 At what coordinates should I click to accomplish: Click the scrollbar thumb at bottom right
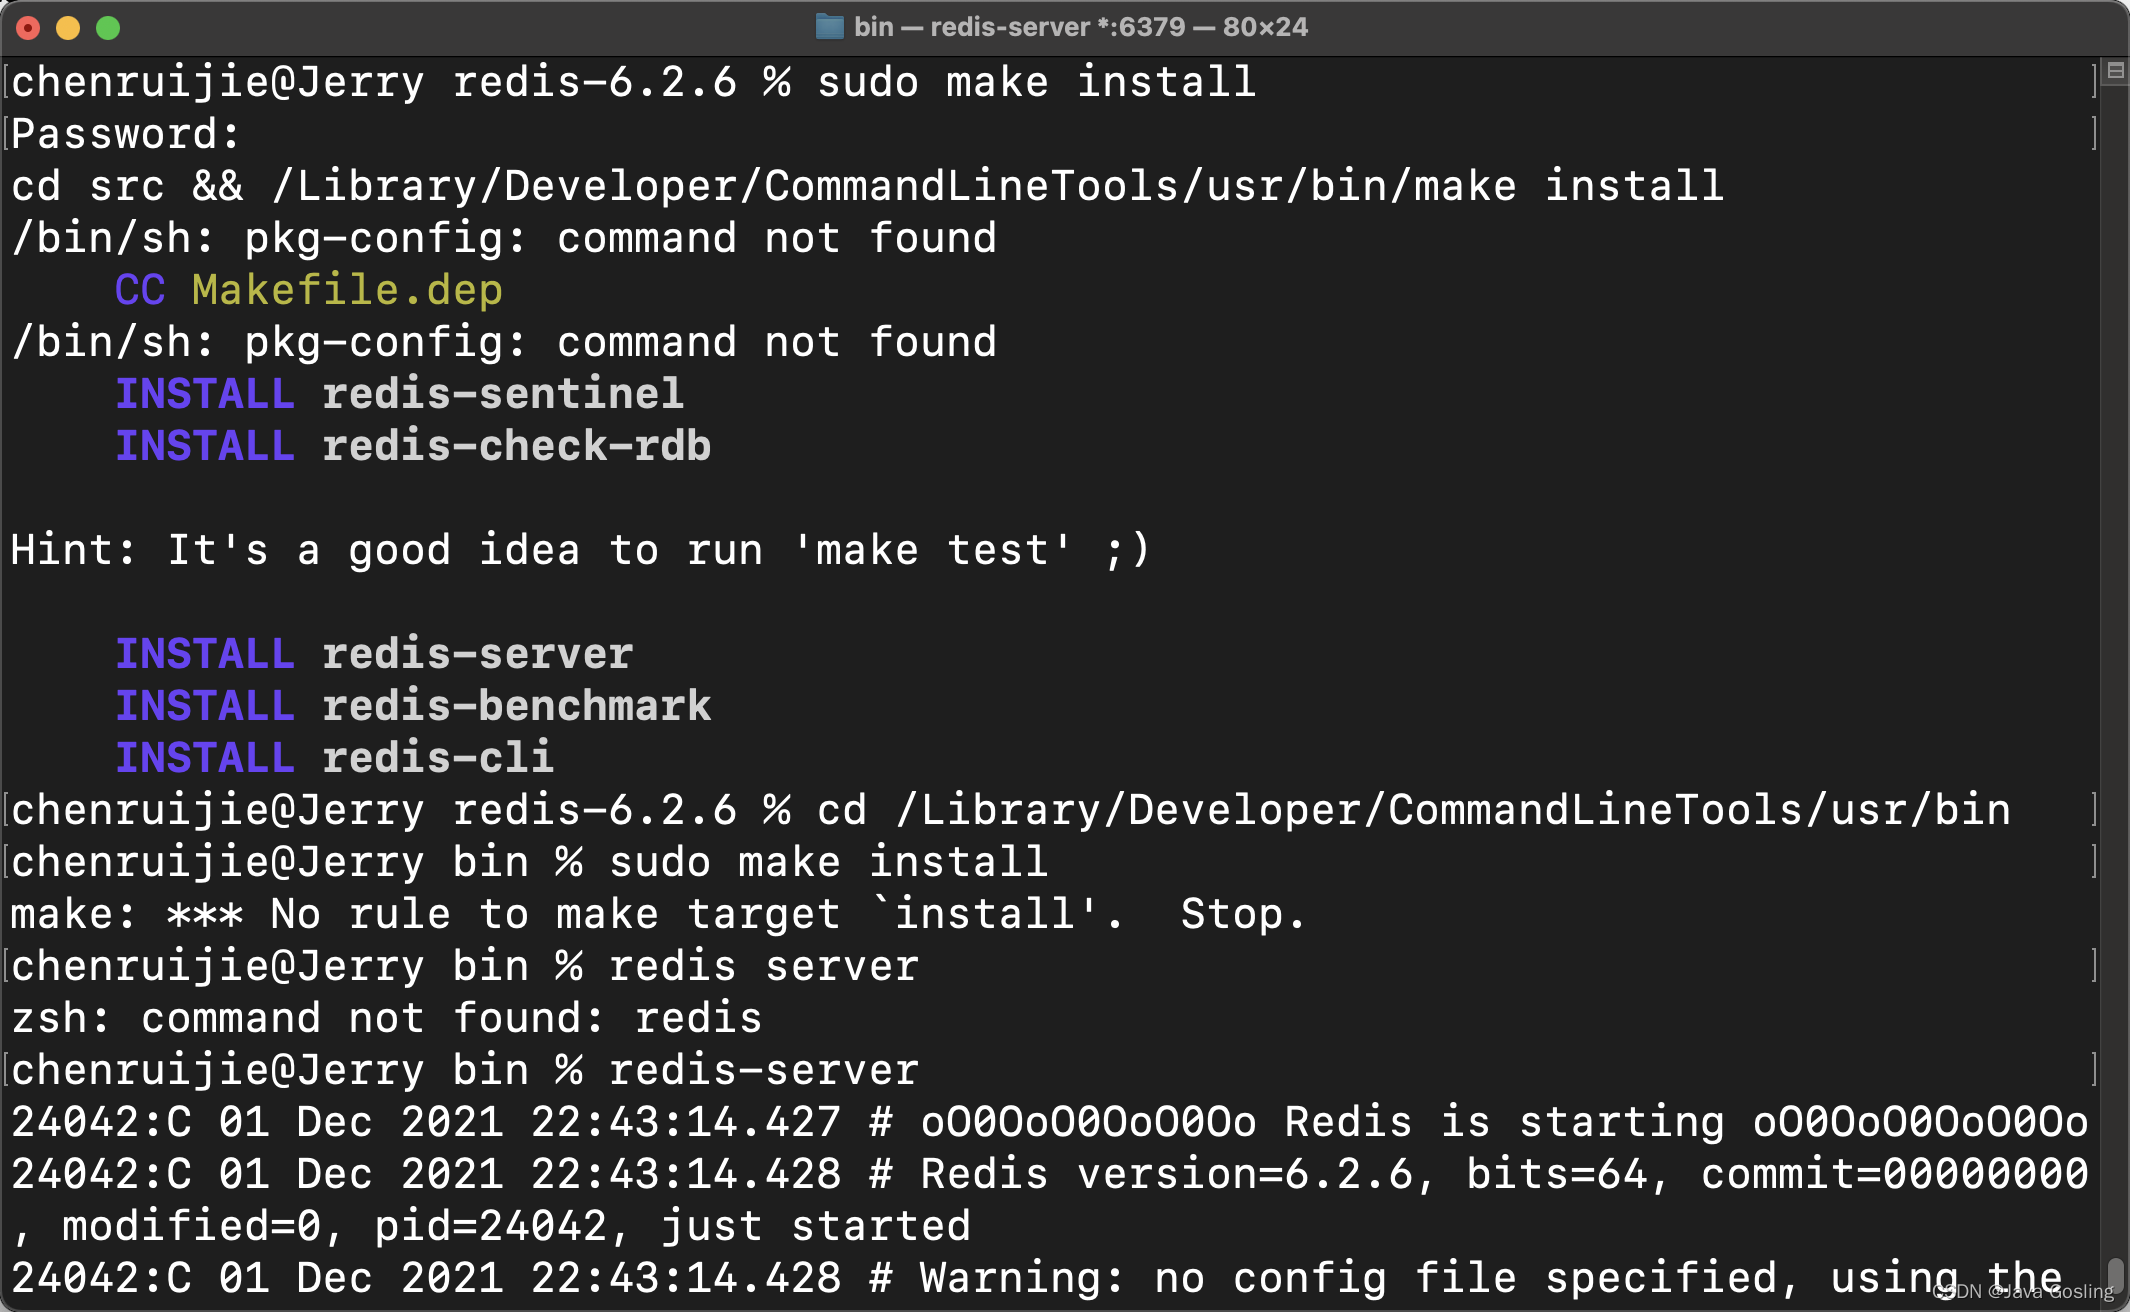pos(2115,1276)
